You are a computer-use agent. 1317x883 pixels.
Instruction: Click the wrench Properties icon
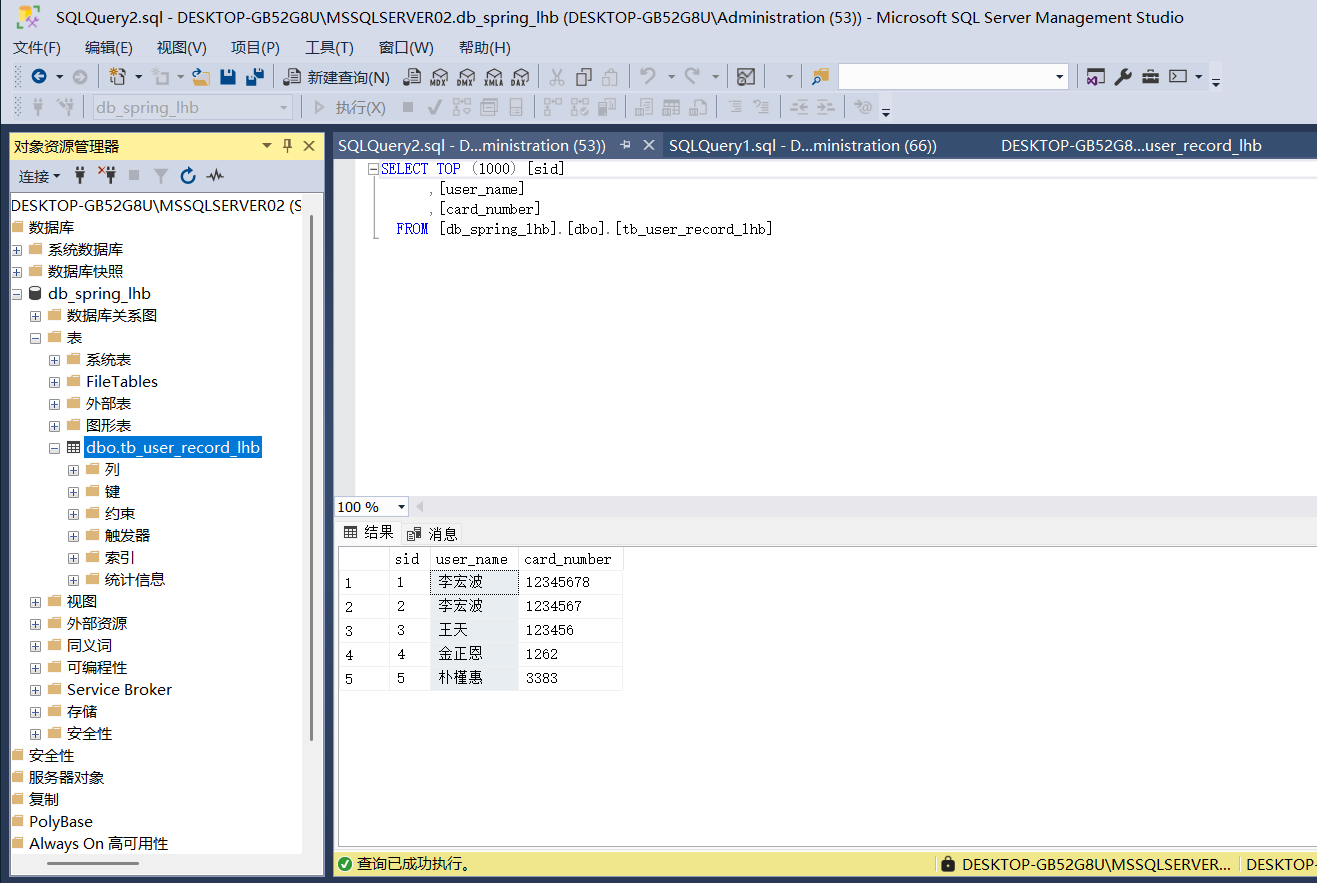click(1123, 77)
